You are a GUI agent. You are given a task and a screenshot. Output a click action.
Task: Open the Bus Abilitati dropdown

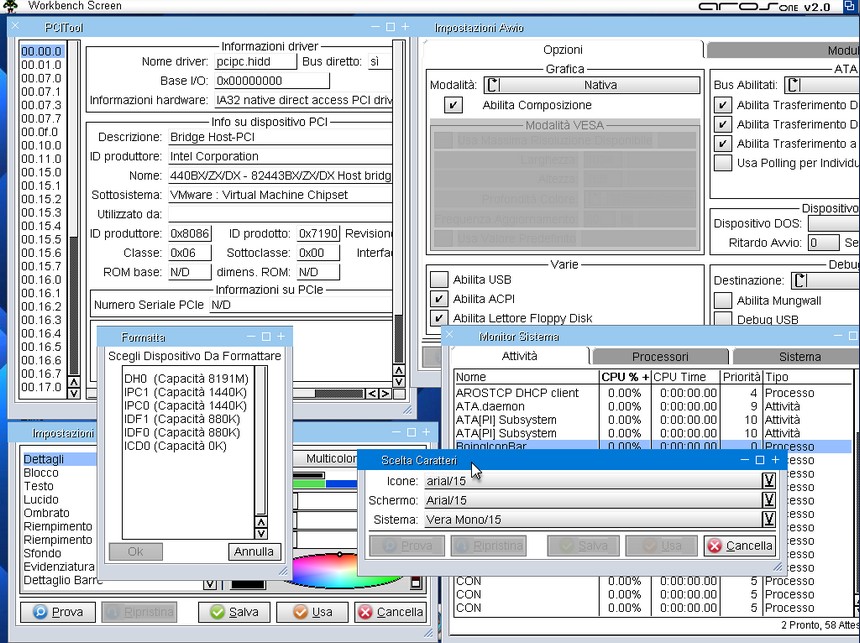pyautogui.click(x=820, y=85)
